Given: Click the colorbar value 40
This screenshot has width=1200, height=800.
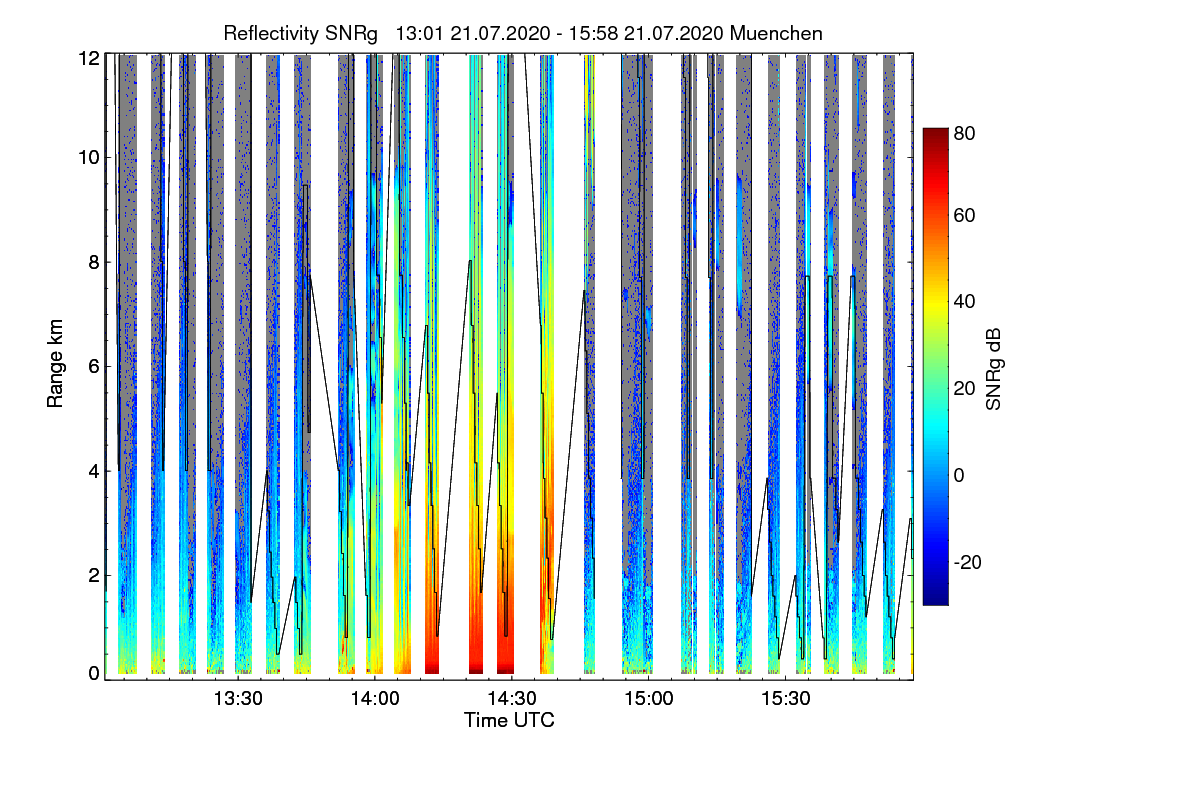Looking at the screenshot, I should click(x=965, y=301).
